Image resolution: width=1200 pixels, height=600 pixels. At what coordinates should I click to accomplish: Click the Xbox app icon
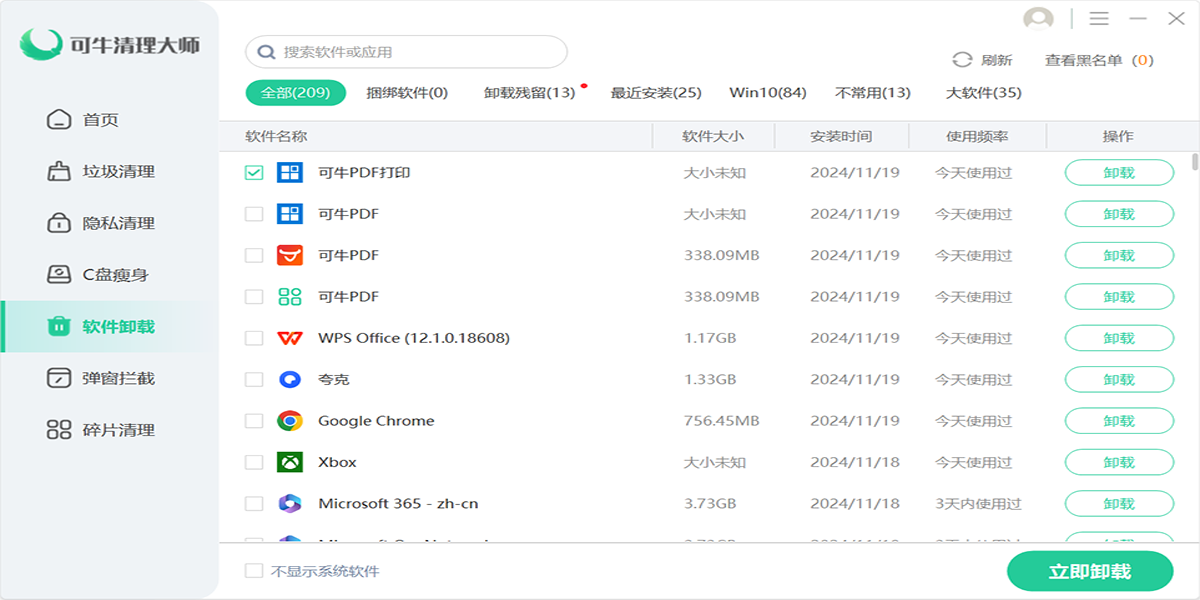tap(290, 462)
